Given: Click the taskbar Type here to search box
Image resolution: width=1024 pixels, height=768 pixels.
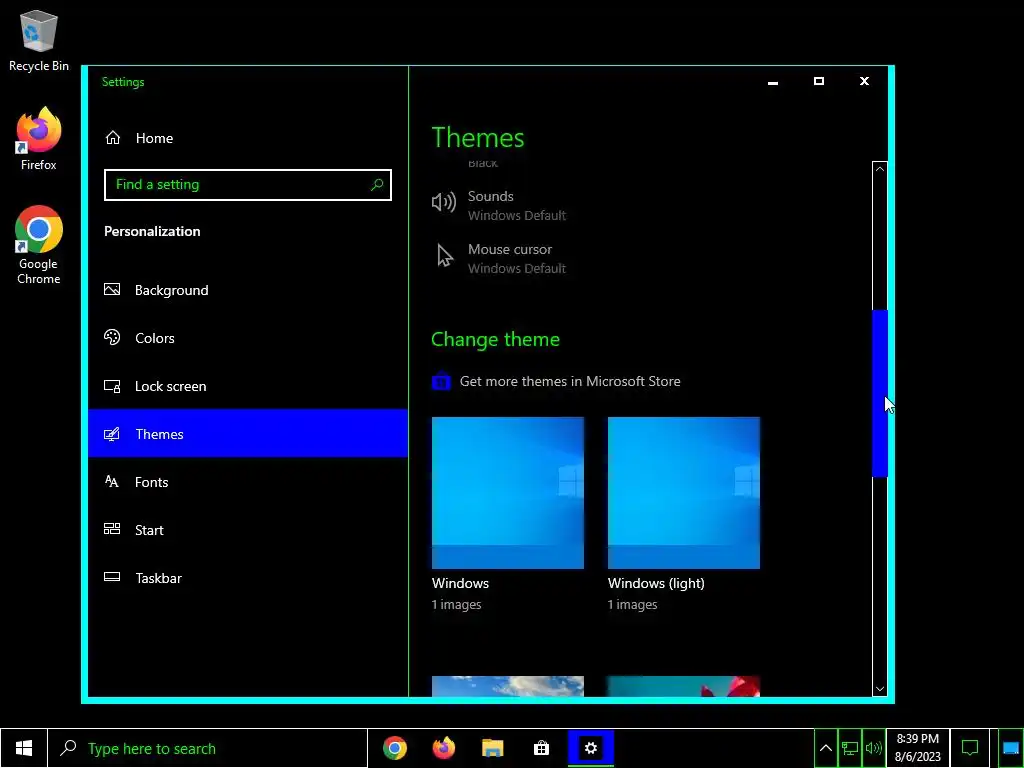Looking at the screenshot, I should click(x=208, y=748).
